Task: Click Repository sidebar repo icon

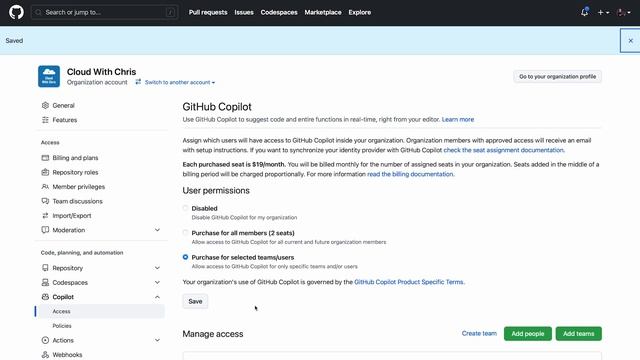Action: pos(45,268)
